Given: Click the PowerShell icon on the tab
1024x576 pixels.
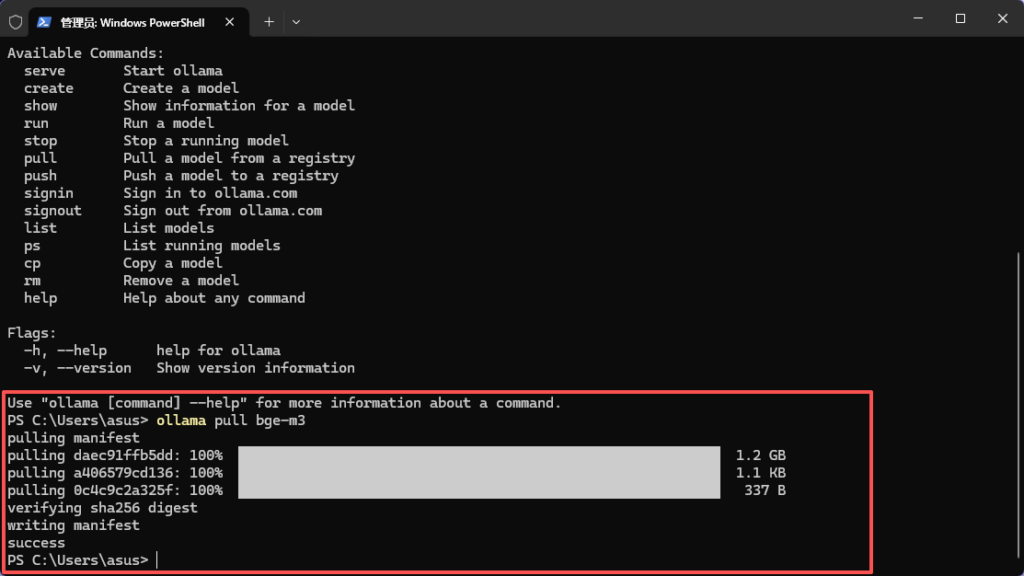Looking at the screenshot, I should coord(45,22).
